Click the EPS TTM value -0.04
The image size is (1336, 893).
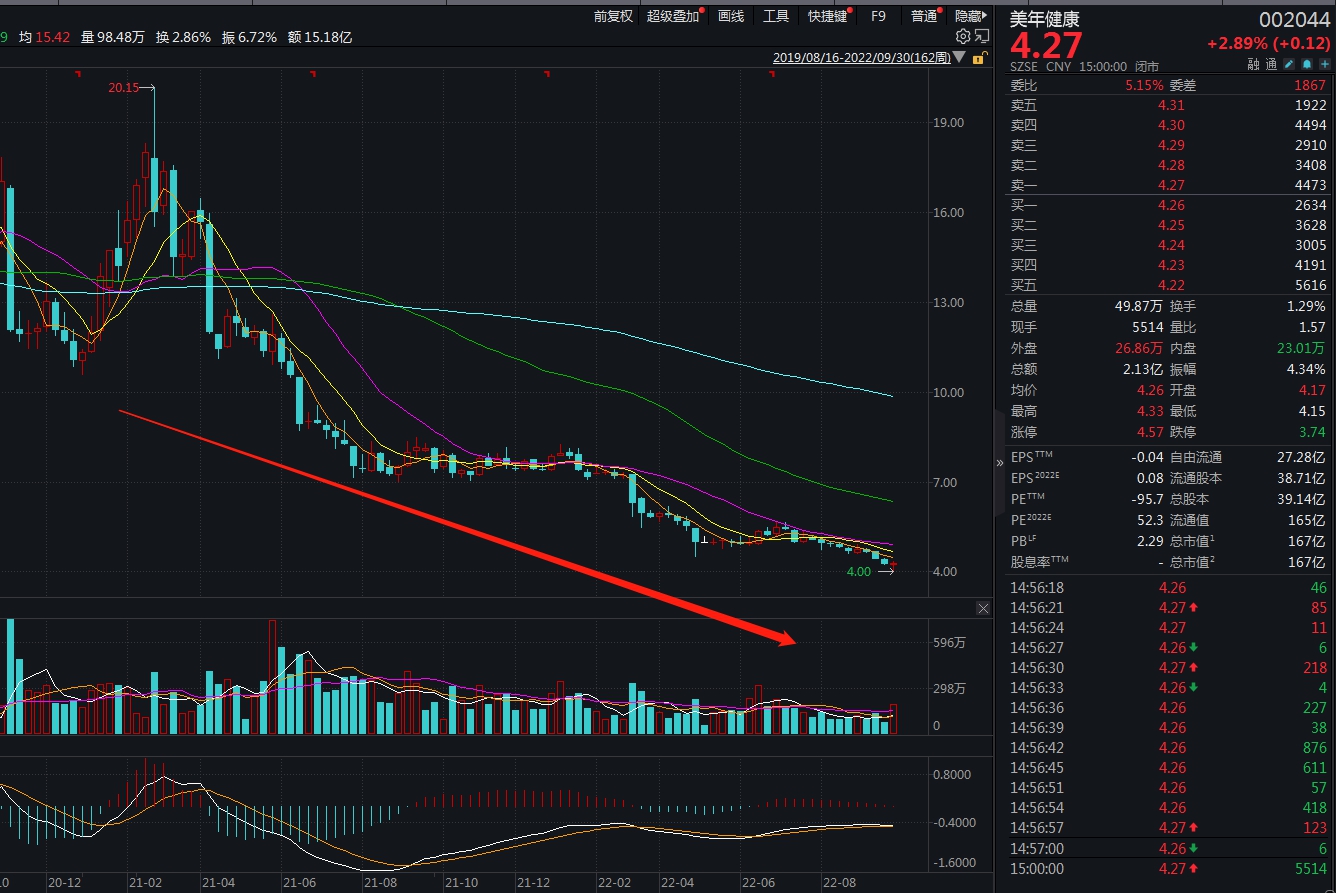click(1147, 457)
